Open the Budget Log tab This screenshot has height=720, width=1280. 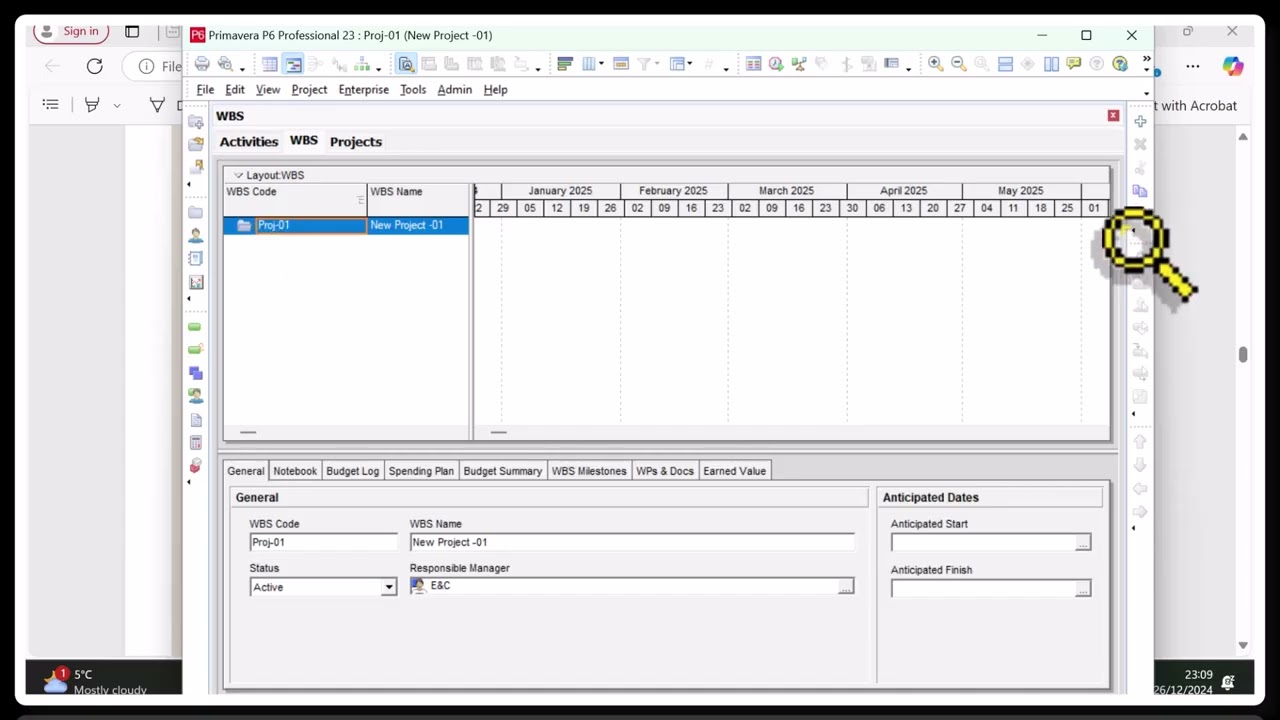(353, 471)
